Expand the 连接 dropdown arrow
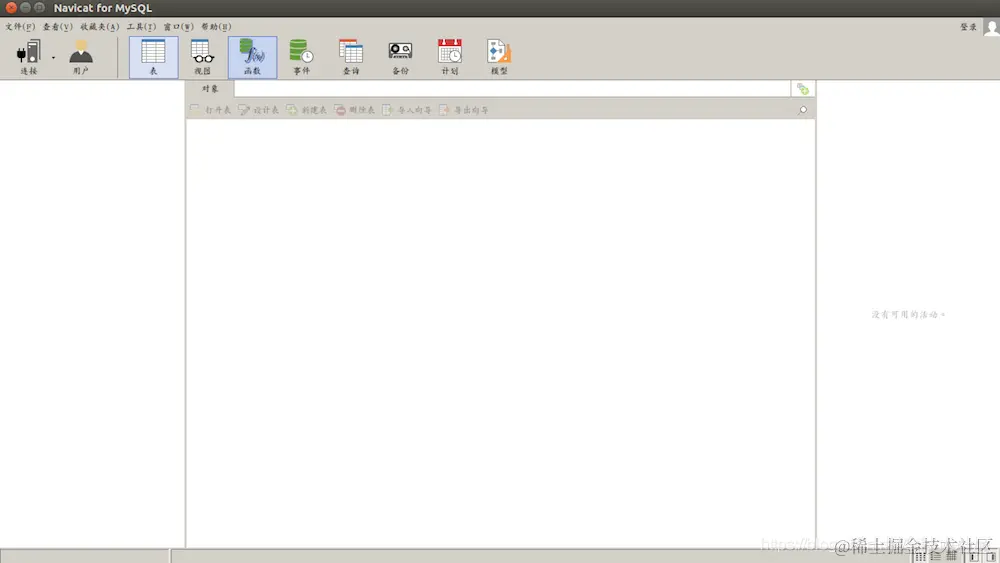Viewport: 1000px width, 563px height. tap(53, 58)
